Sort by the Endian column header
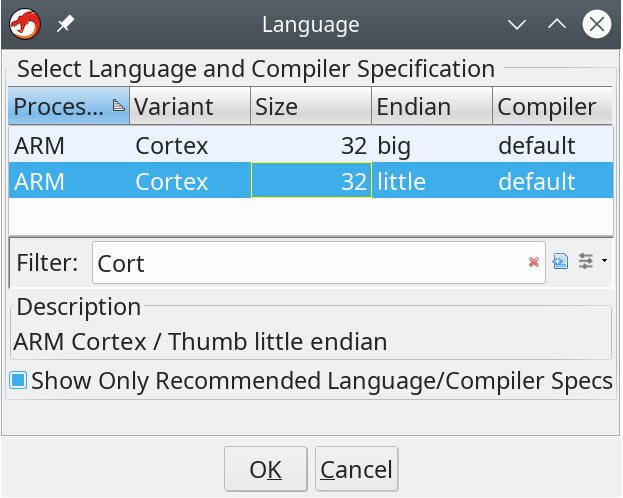Viewport: 623px width, 498px height. (432, 106)
